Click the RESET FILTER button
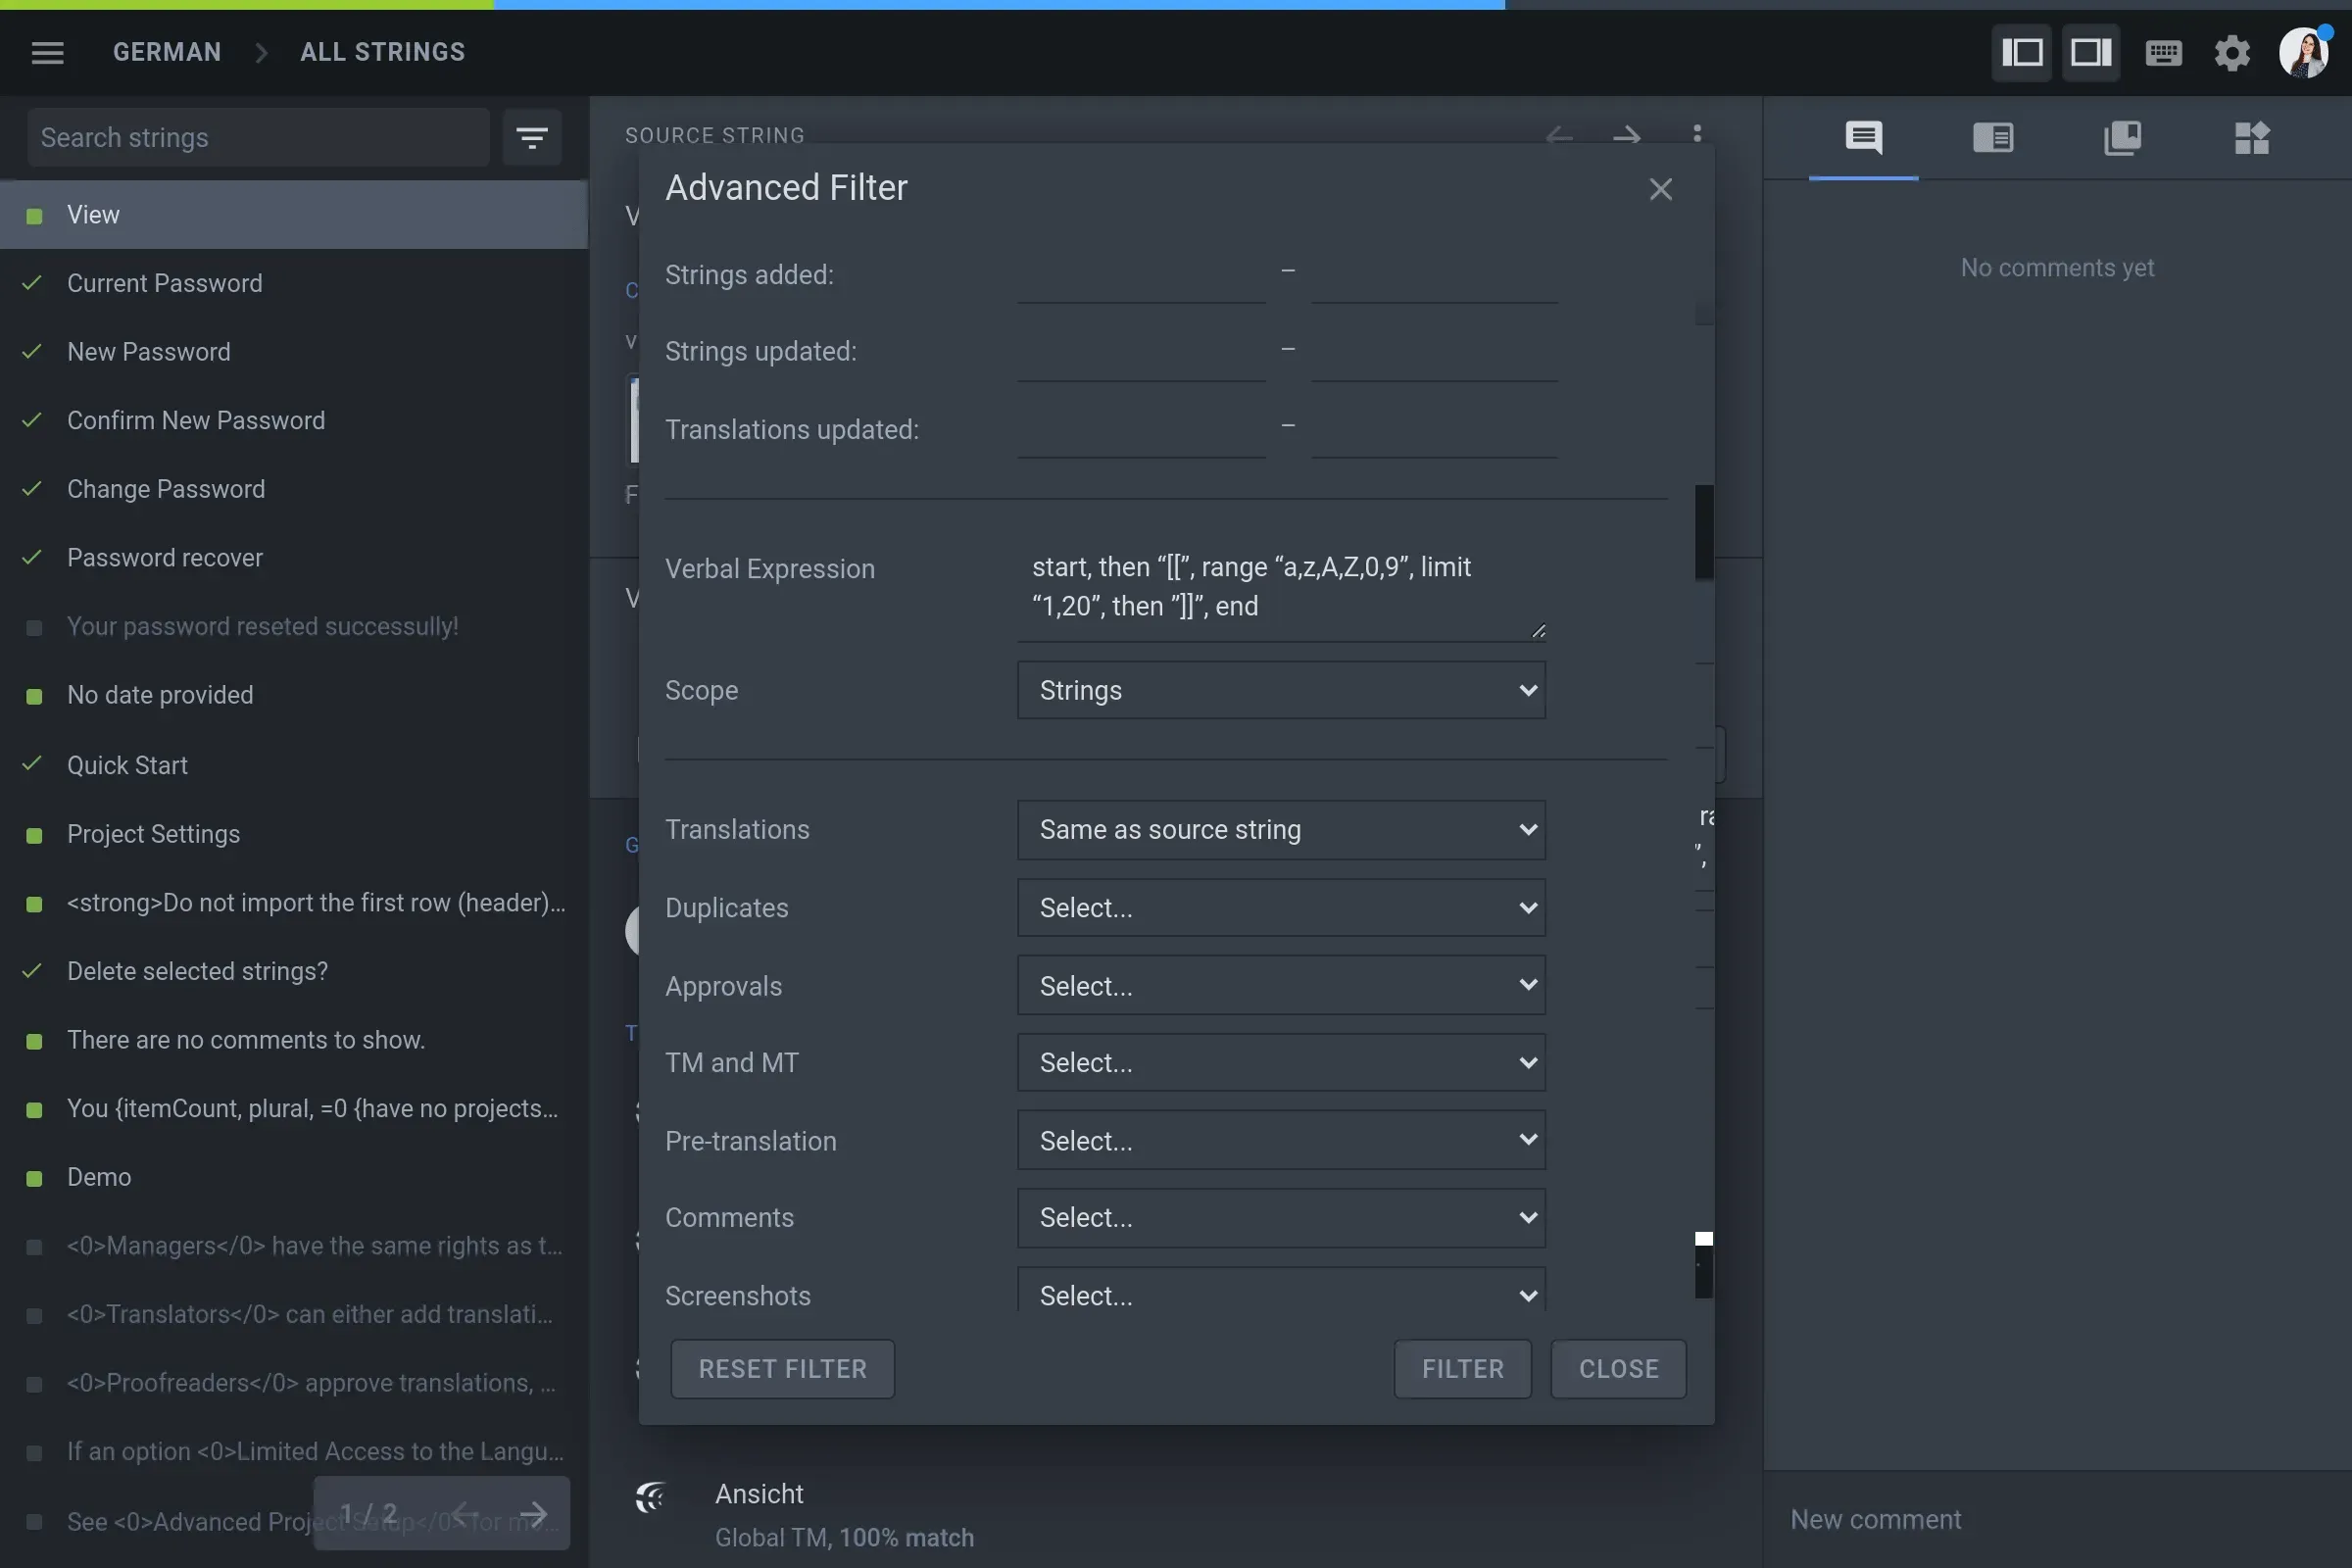Image resolution: width=2352 pixels, height=1568 pixels. pos(782,1368)
